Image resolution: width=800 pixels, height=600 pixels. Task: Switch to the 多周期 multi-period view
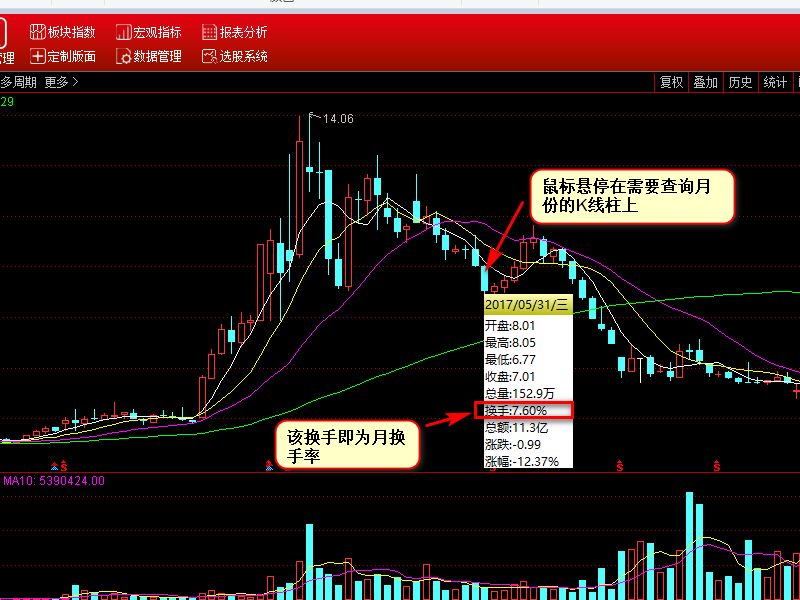click(x=18, y=82)
